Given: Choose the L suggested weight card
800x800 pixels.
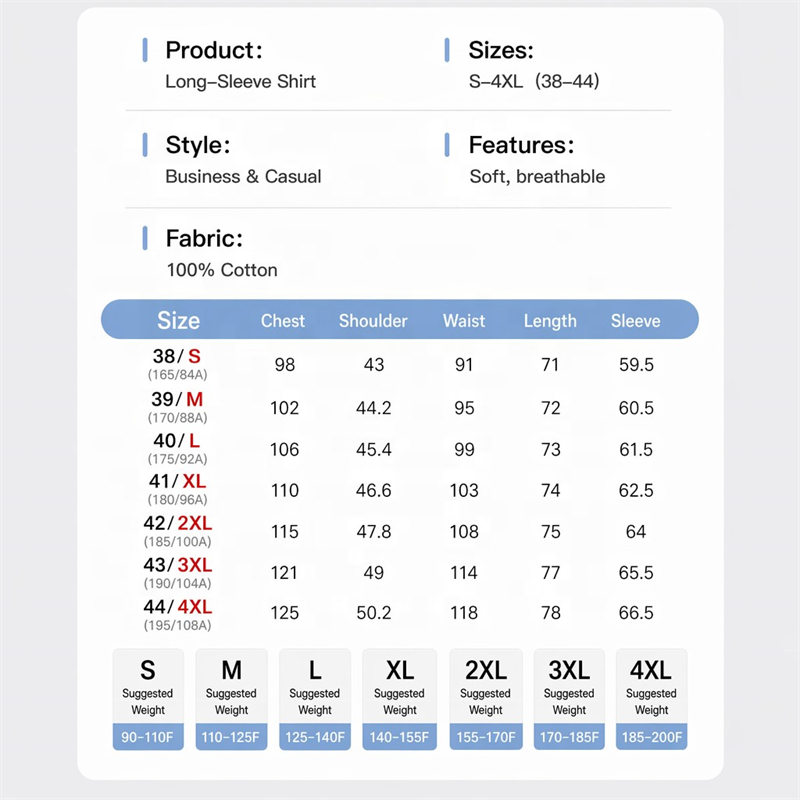Looking at the screenshot, I should click(x=315, y=699).
